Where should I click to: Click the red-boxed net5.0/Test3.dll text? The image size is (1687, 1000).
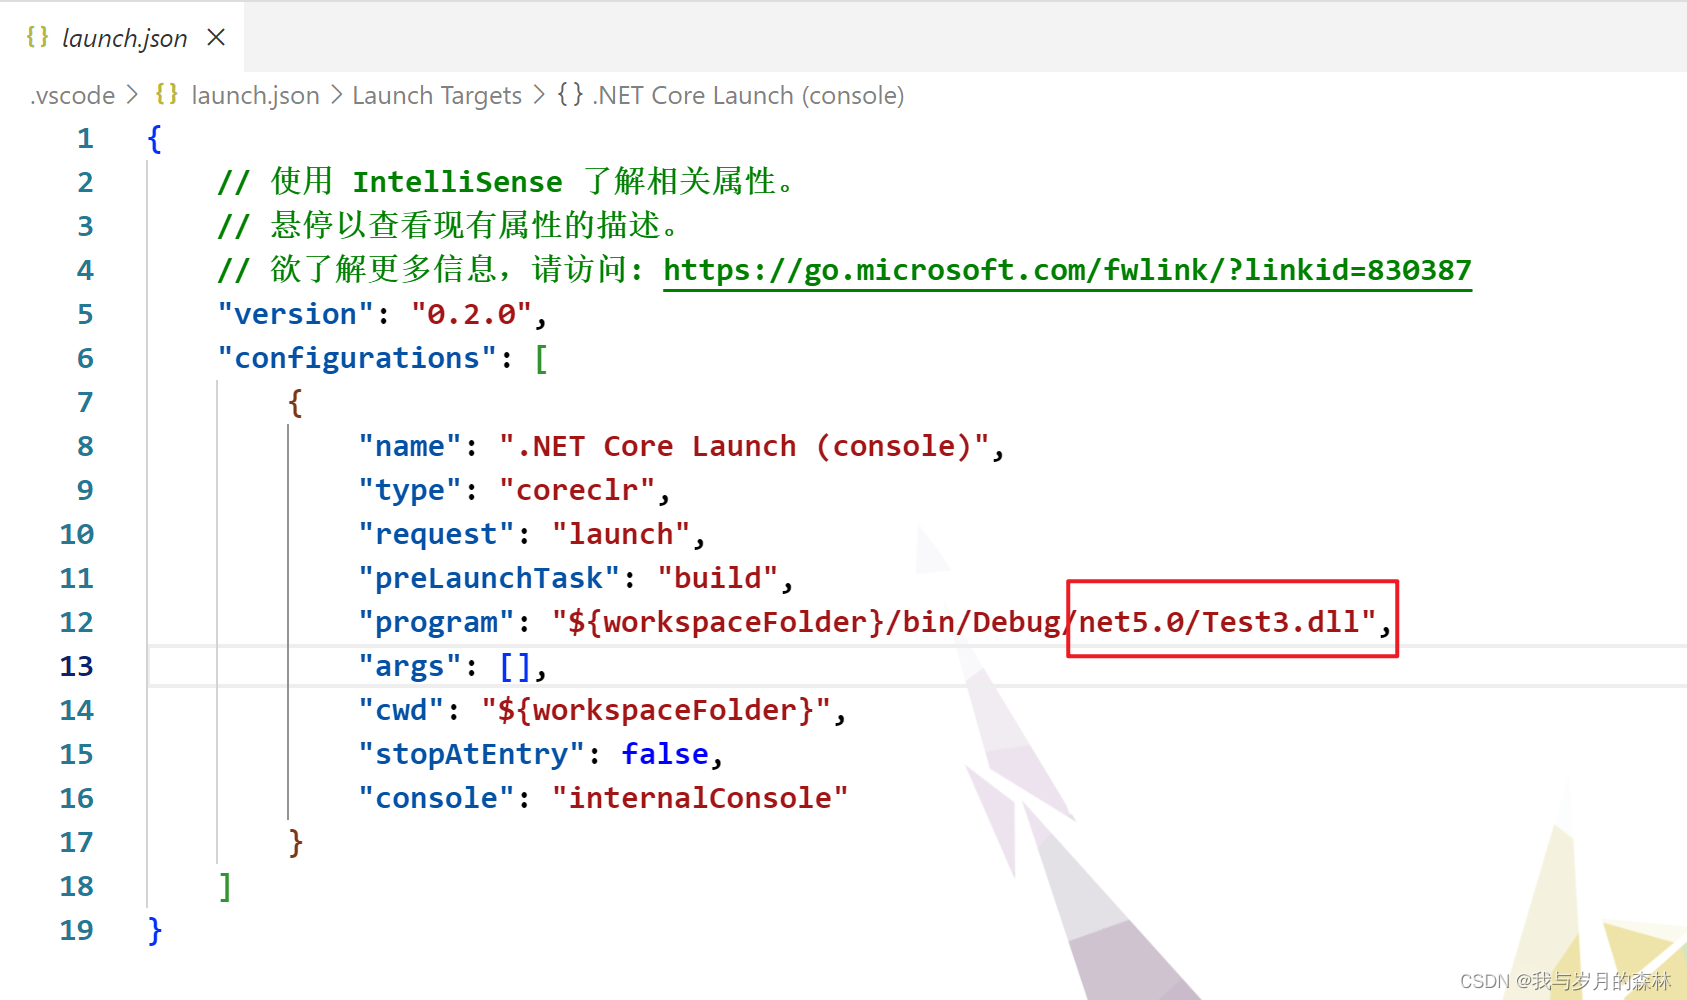[1222, 621]
